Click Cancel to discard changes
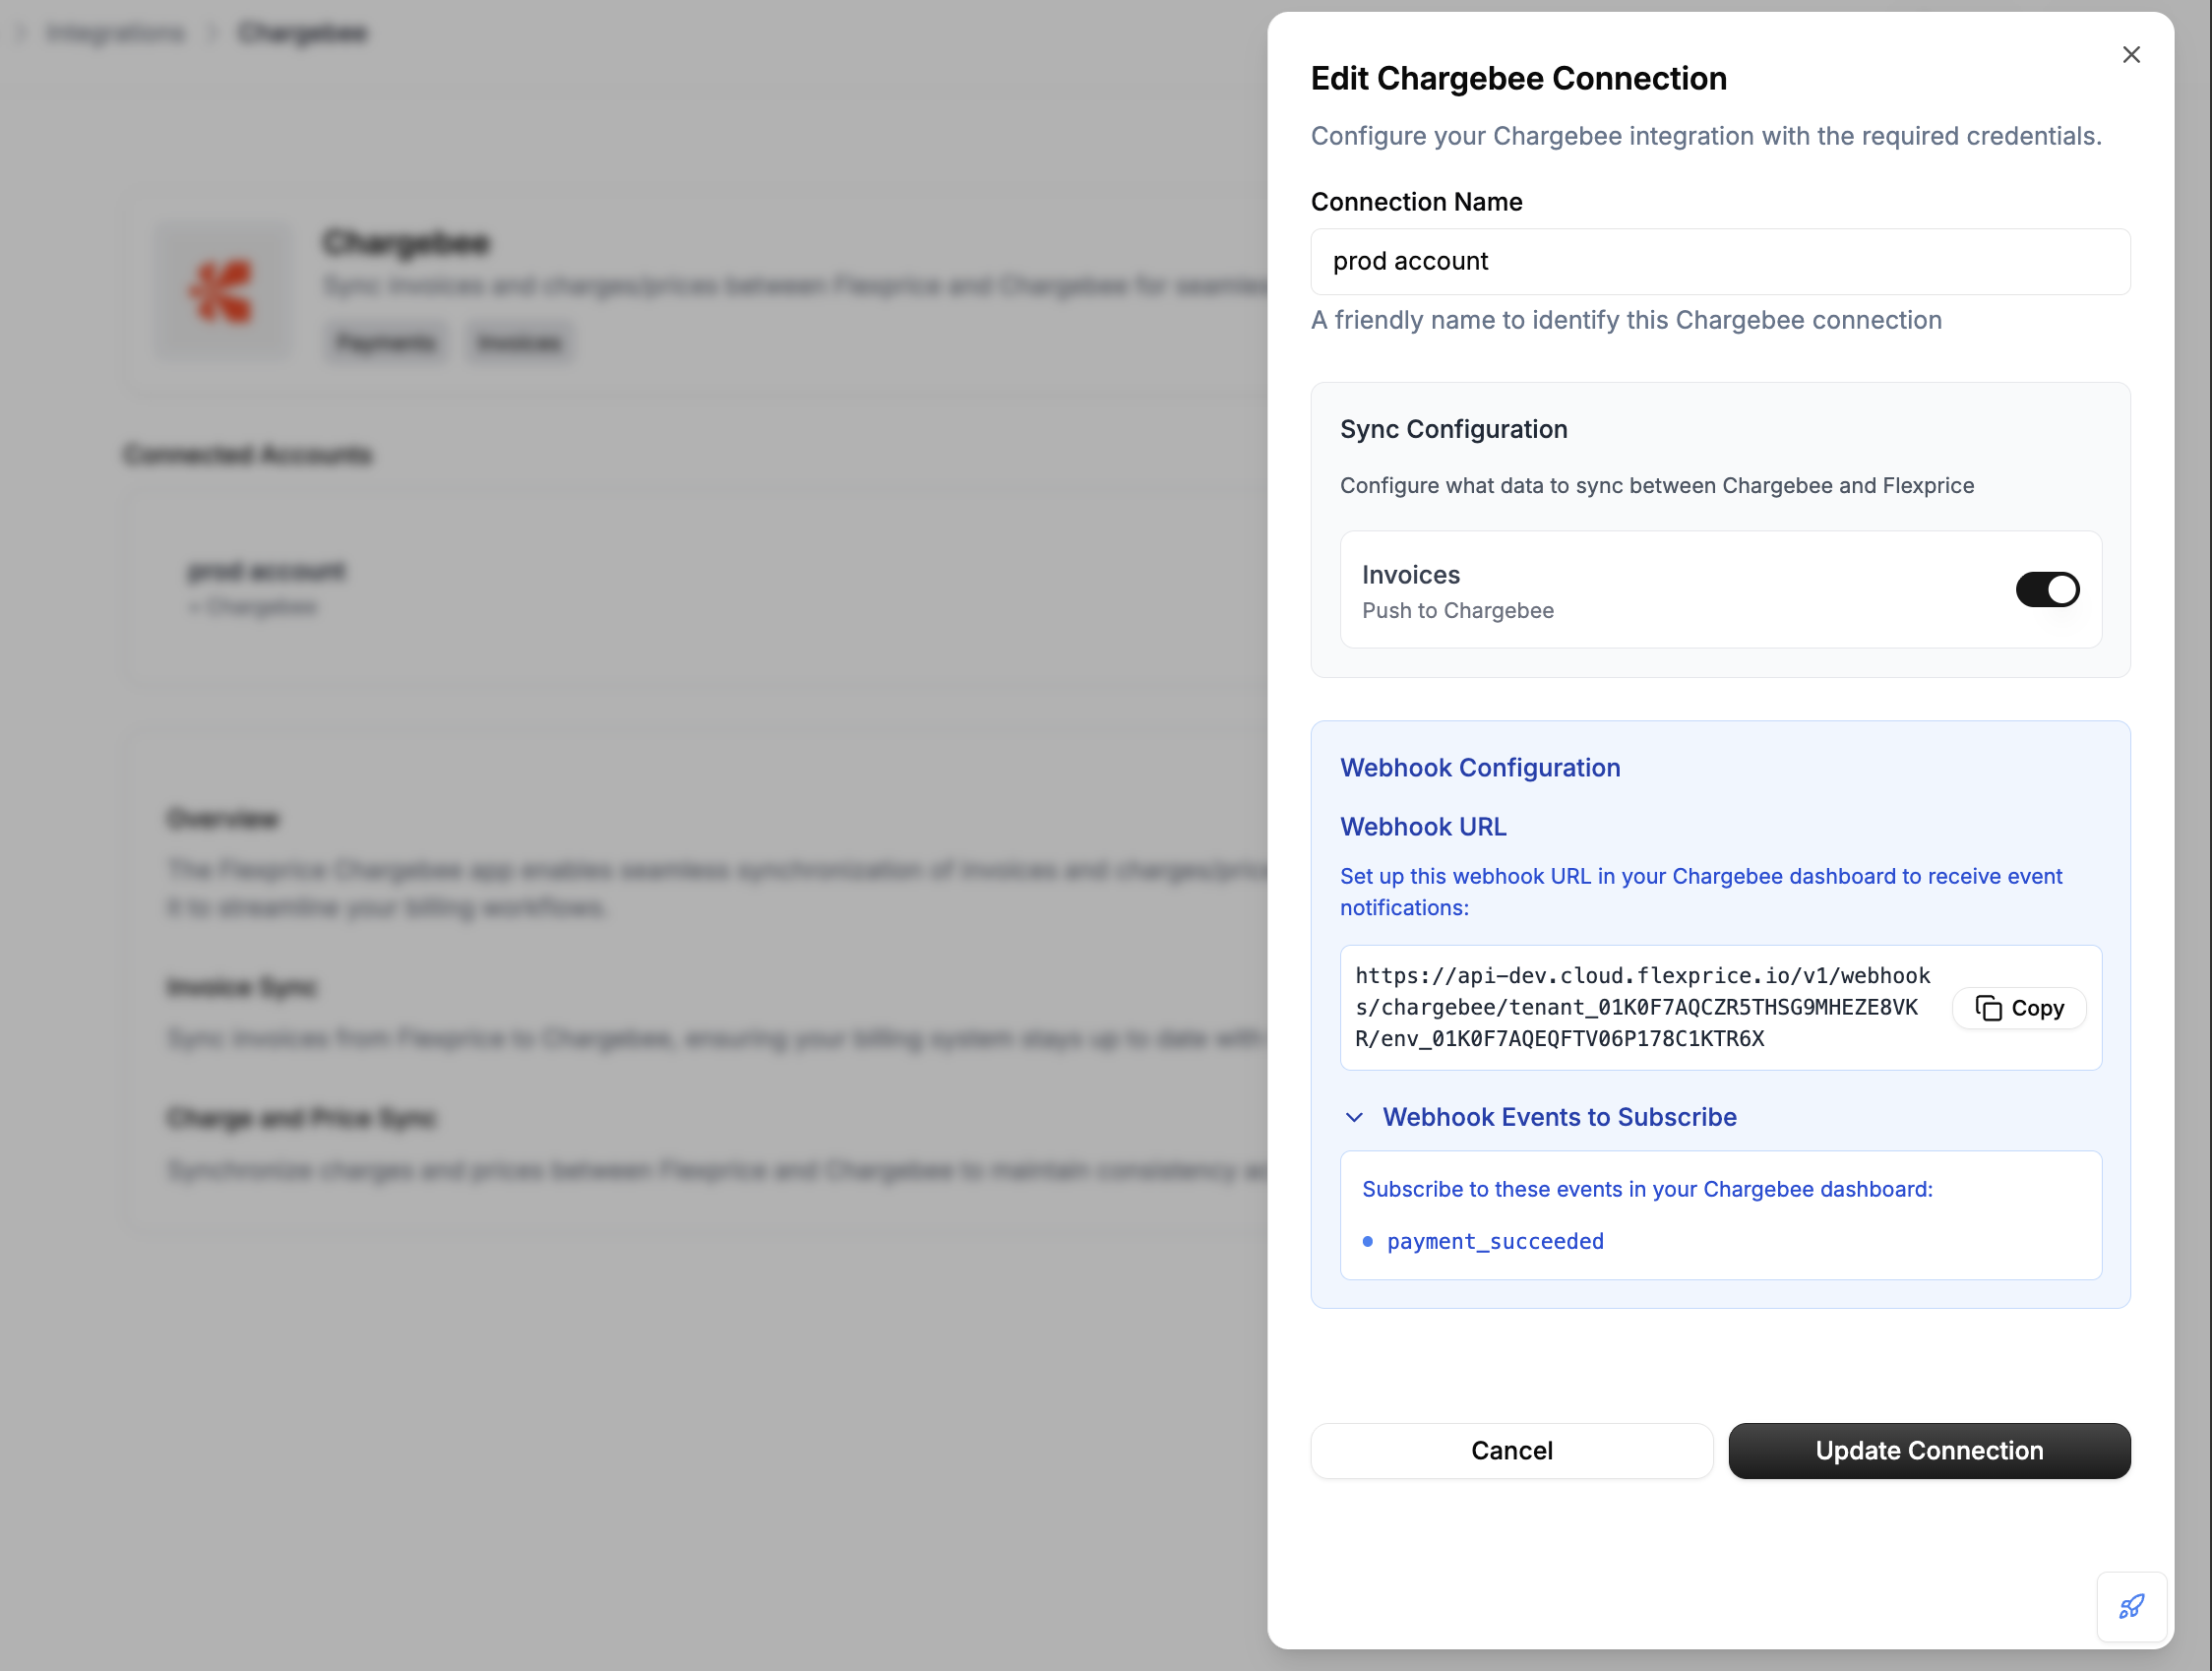This screenshot has width=2212, height=1671. (1510, 1451)
